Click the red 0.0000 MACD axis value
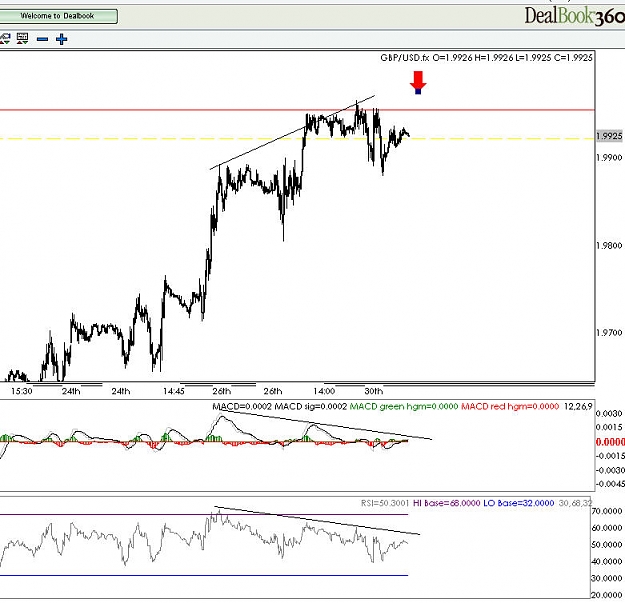The image size is (625, 603). (x=610, y=442)
